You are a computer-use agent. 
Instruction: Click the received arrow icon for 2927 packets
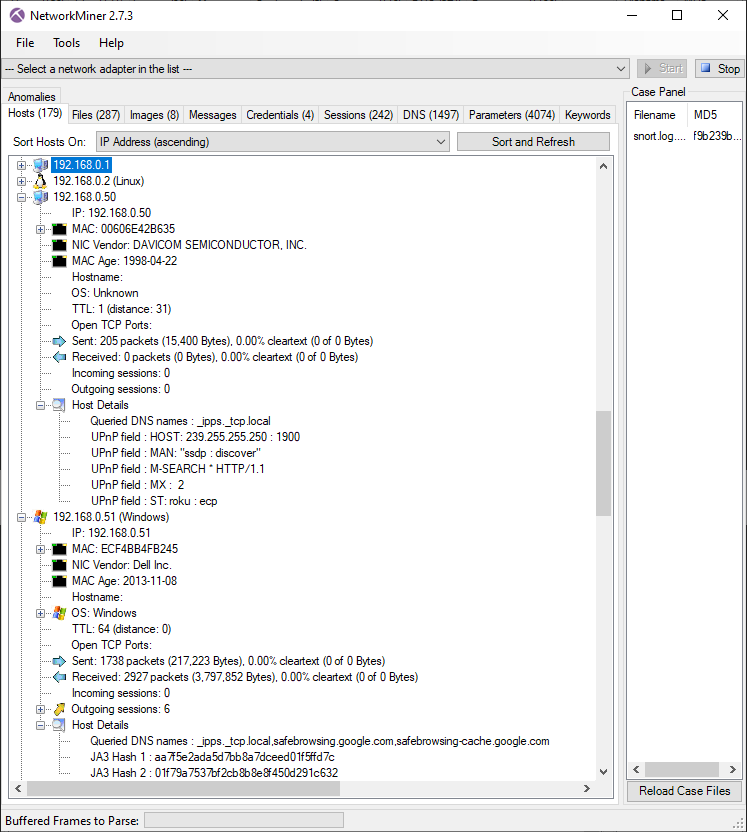click(x=59, y=677)
